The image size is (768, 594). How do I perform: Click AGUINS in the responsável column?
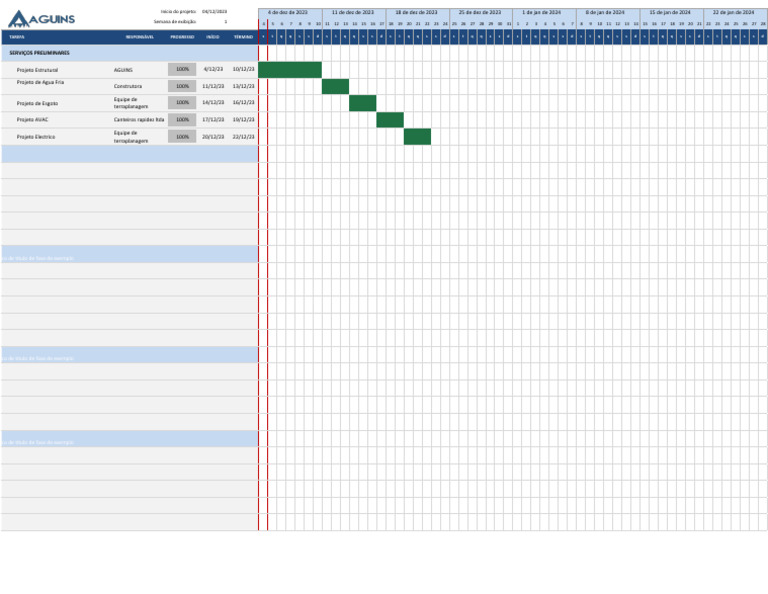123,70
